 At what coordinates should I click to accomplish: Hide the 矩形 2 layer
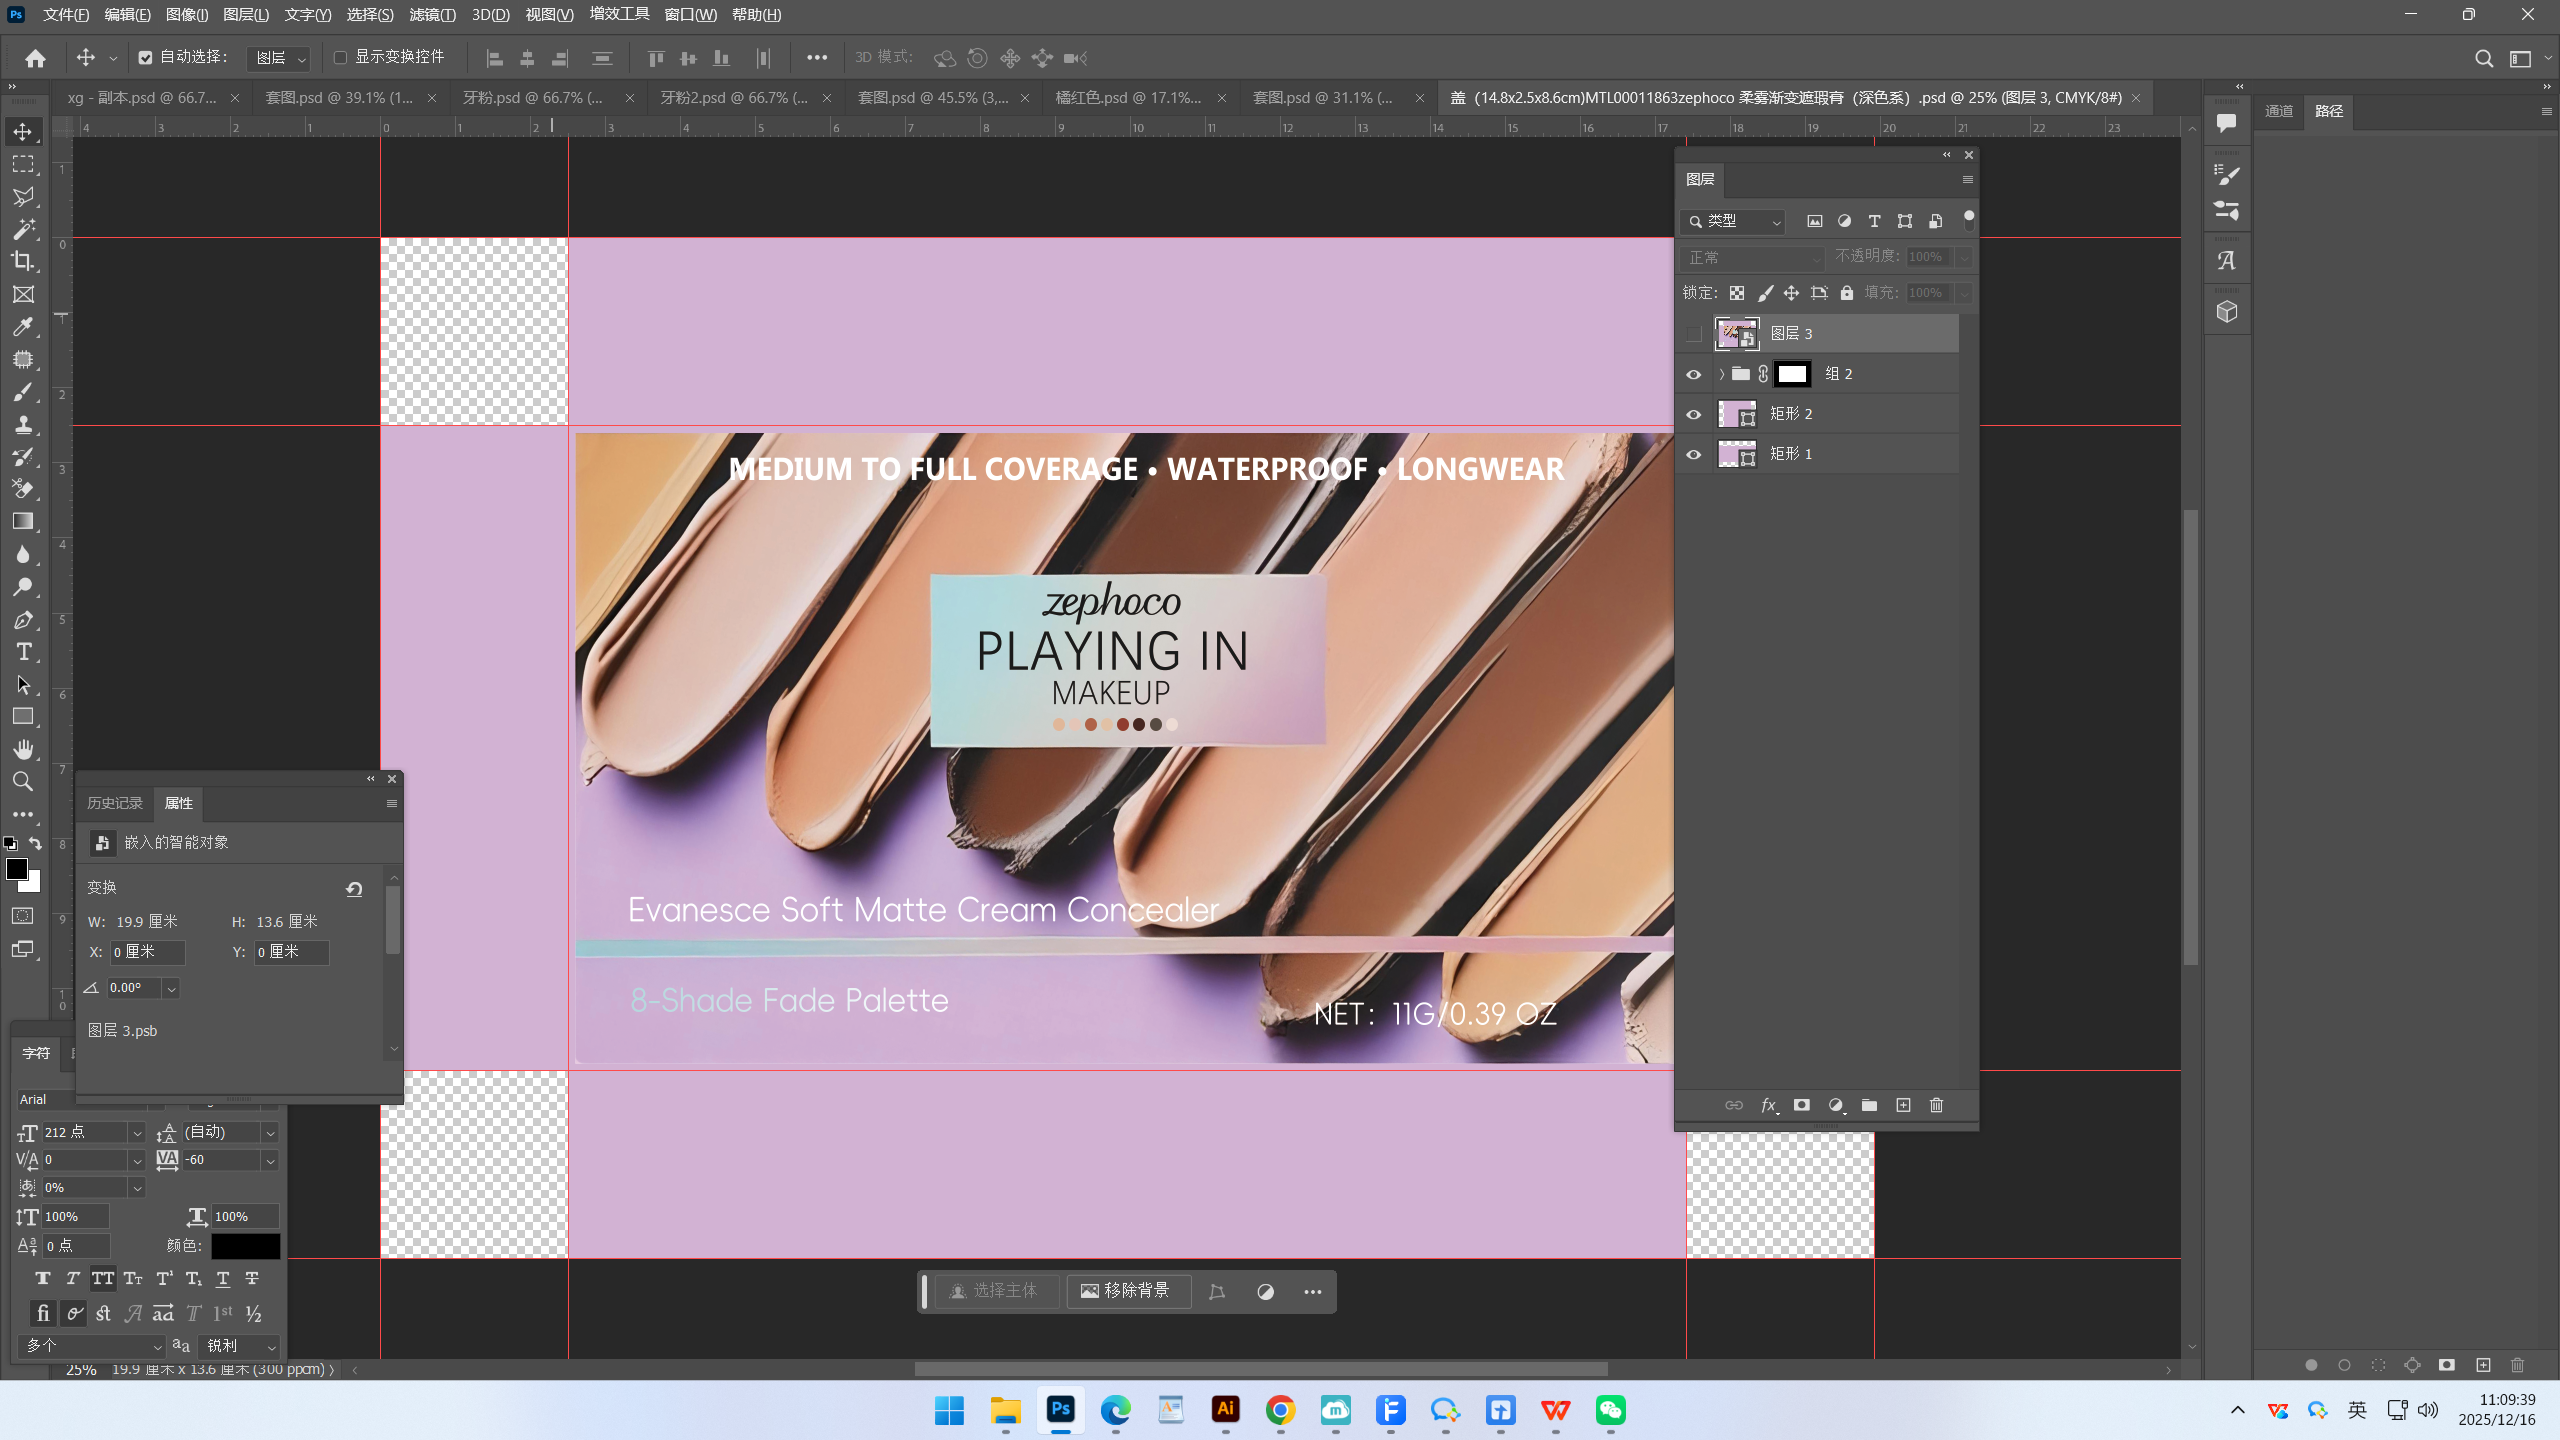[1693, 414]
